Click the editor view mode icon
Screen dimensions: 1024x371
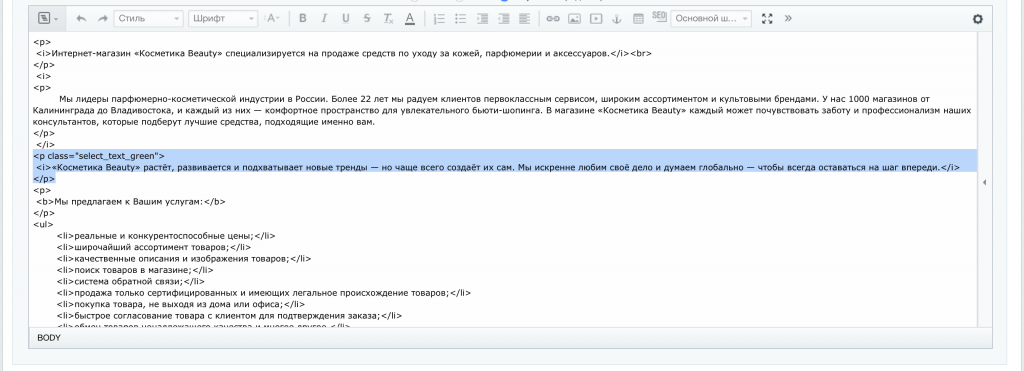pos(44,18)
